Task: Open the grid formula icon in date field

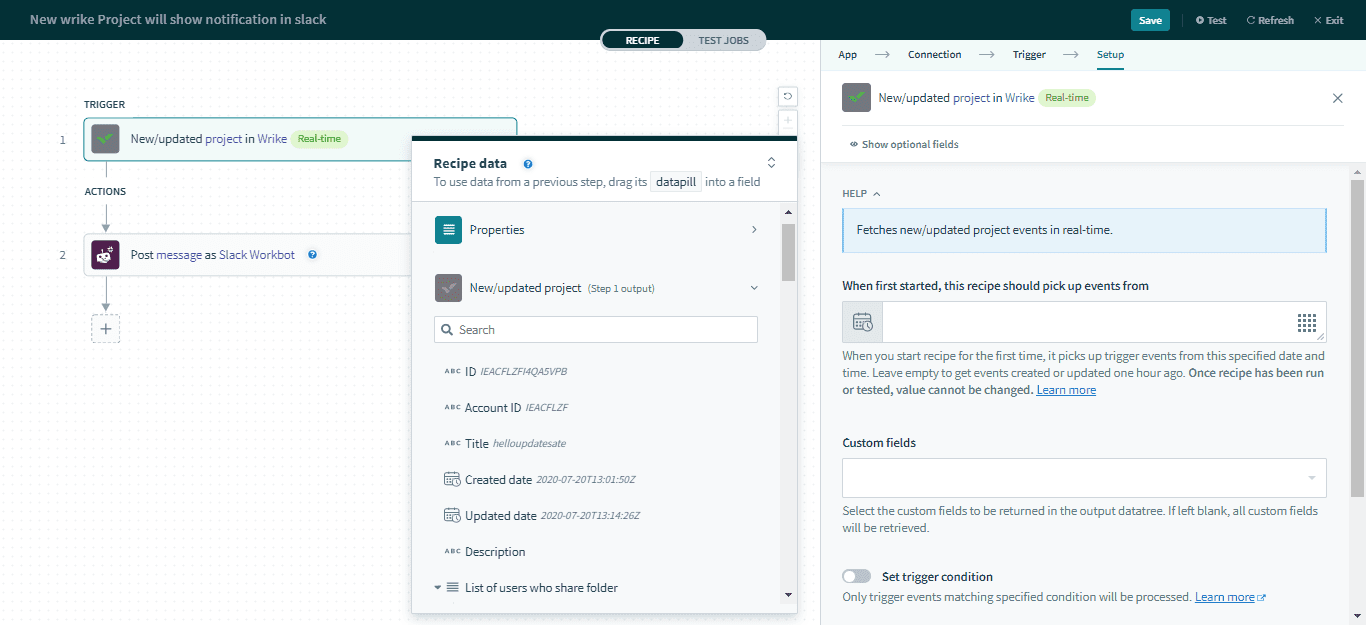Action: tap(1306, 322)
